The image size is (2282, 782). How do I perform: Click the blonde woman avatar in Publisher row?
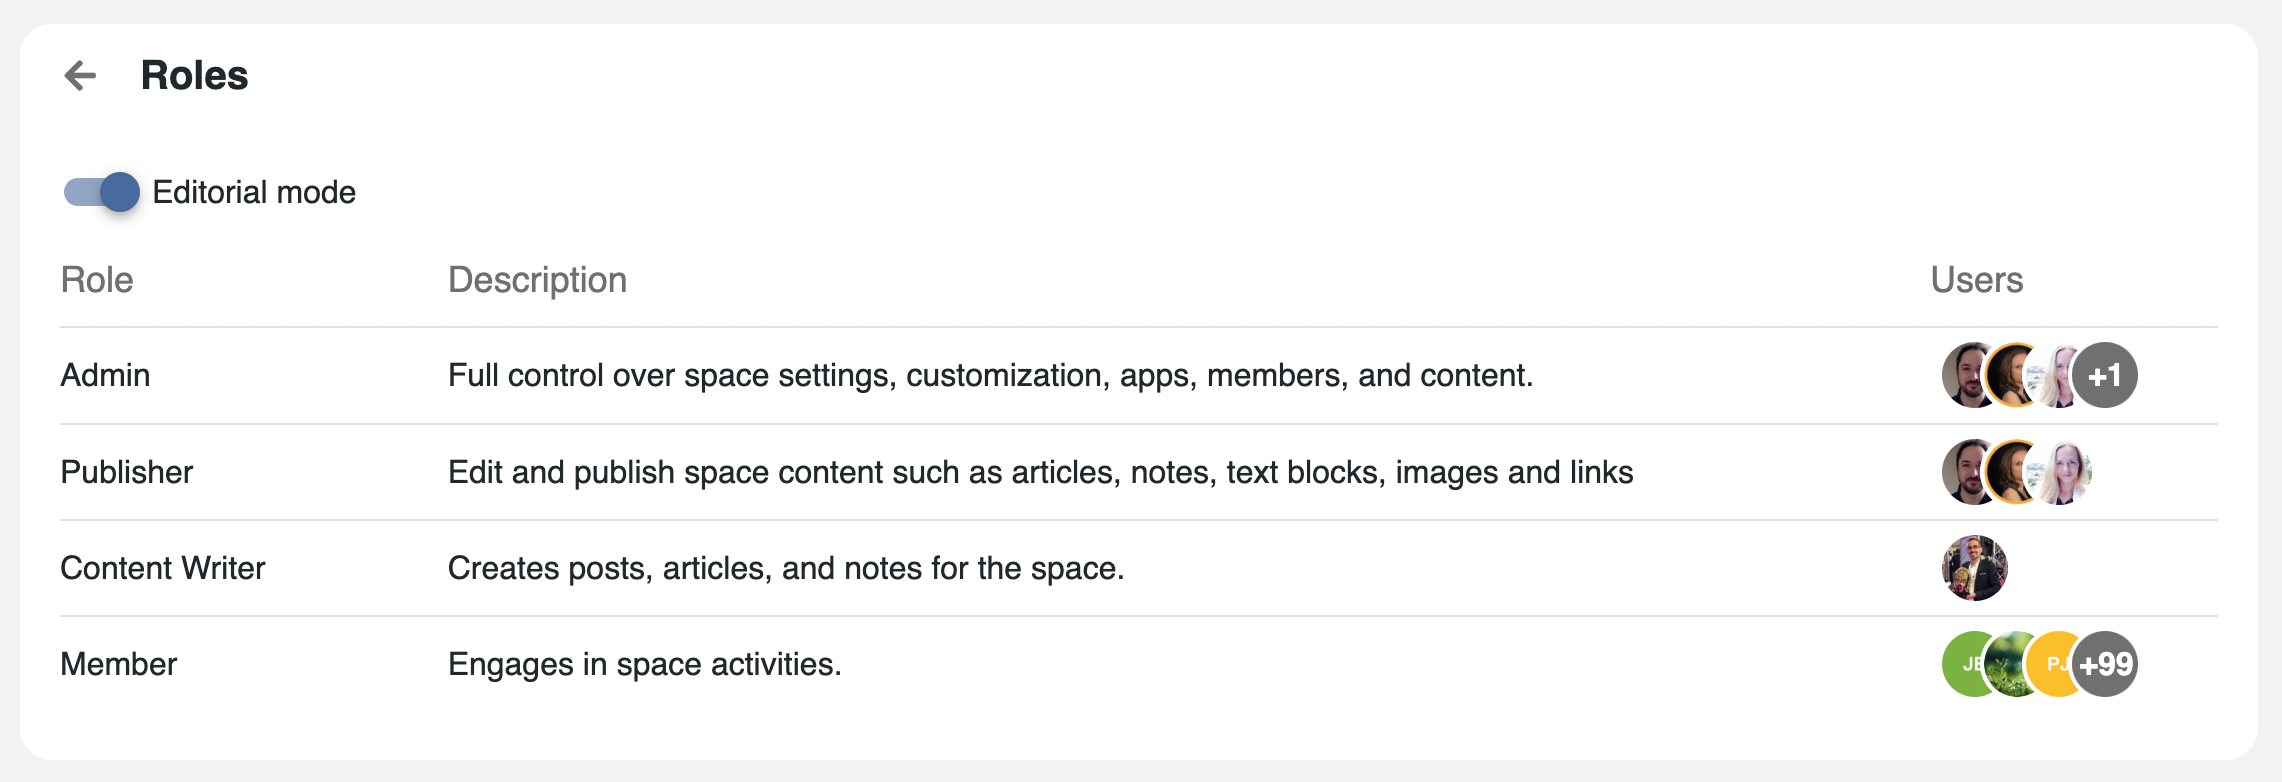coord(2064,472)
